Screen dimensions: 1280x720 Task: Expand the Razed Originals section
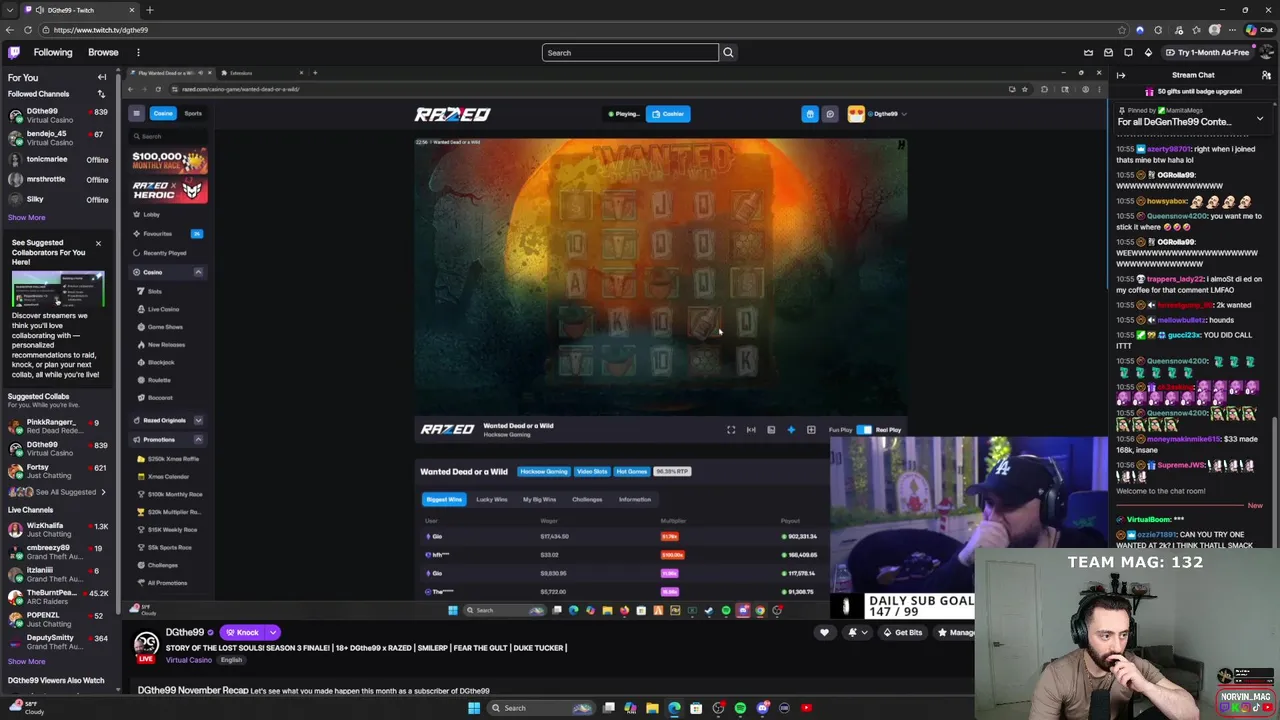coord(198,421)
